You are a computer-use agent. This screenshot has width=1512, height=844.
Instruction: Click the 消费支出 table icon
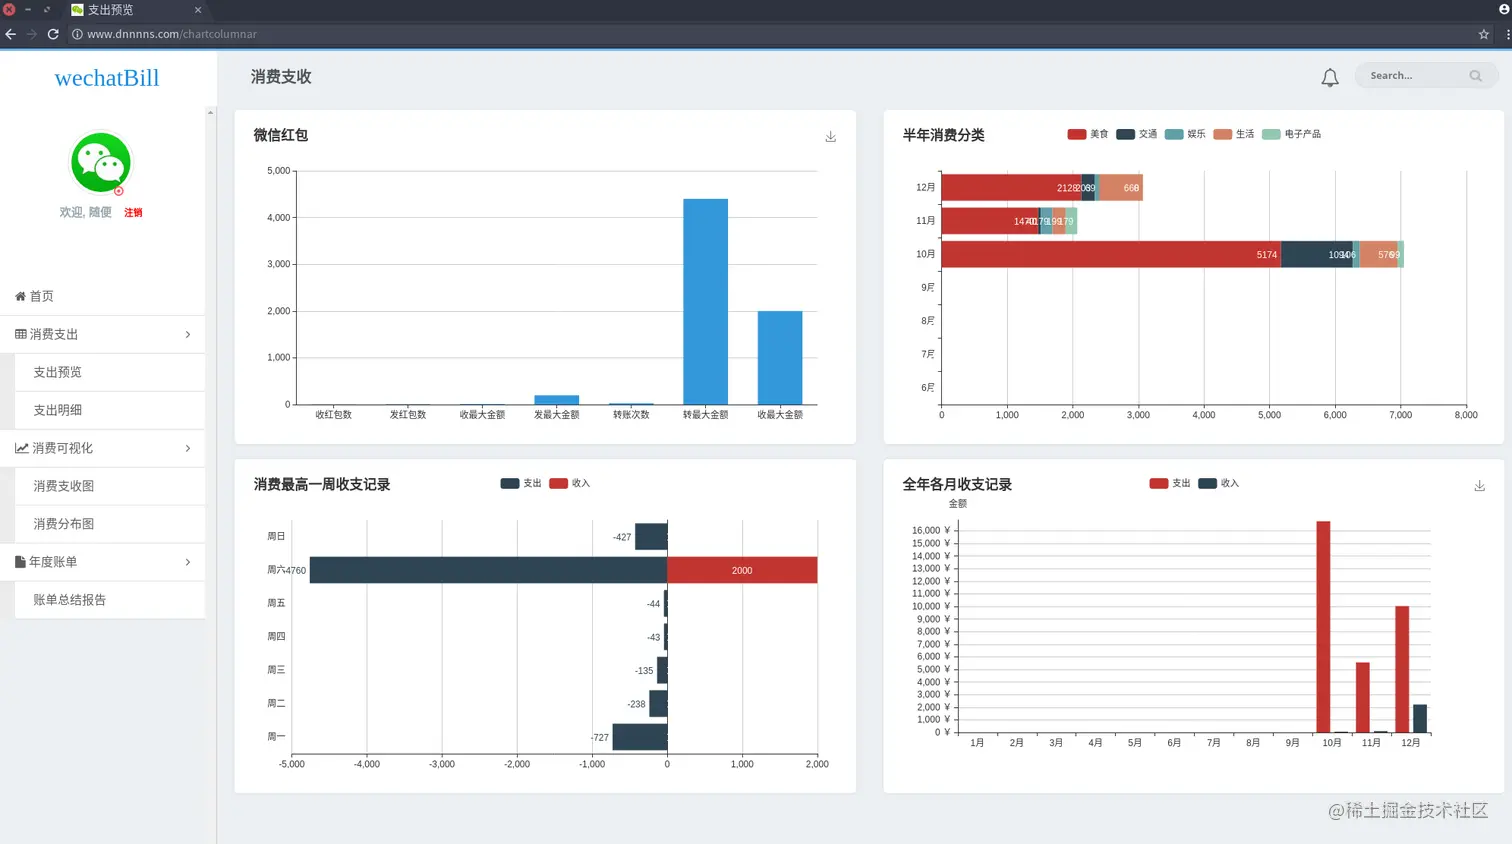coord(21,334)
